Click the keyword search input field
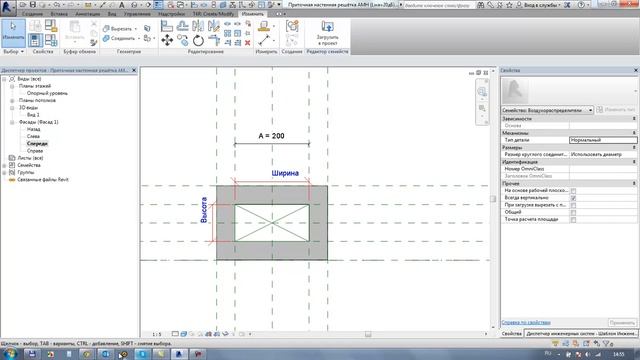Image resolution: width=640 pixels, height=360 pixels. click(439, 5)
